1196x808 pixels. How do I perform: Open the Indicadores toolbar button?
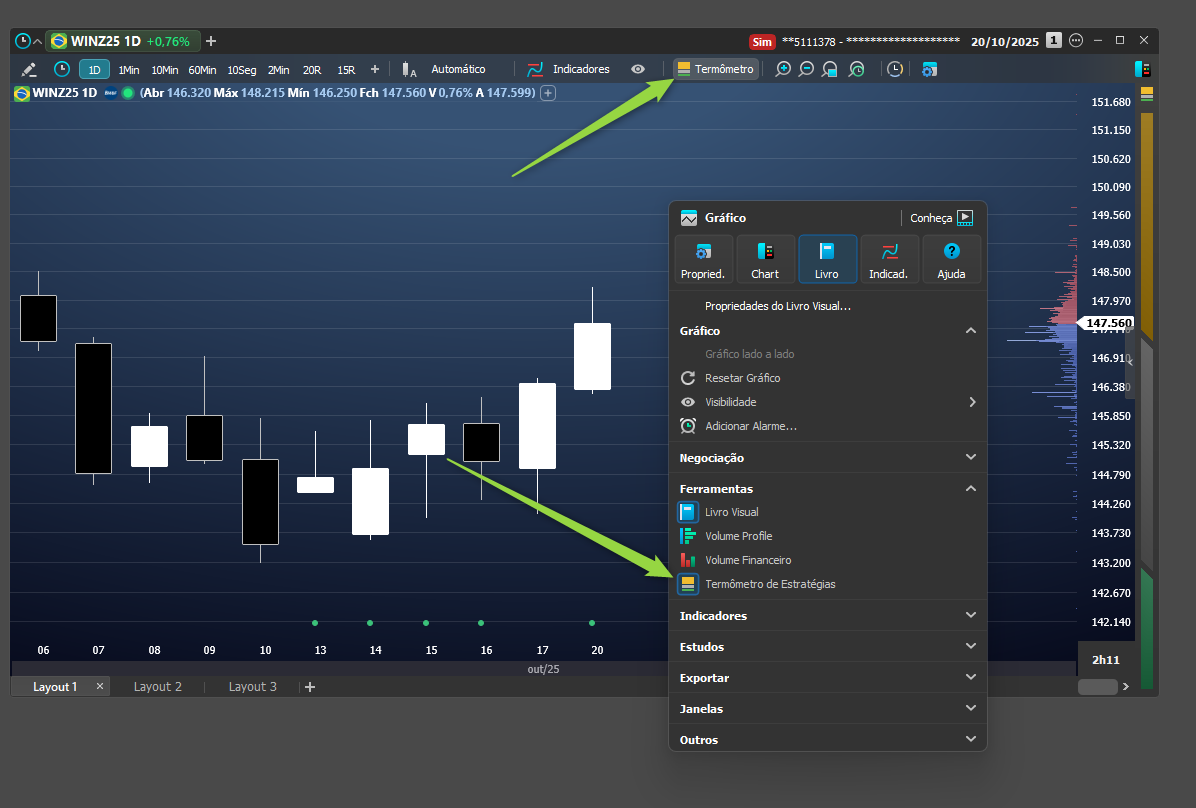568,69
